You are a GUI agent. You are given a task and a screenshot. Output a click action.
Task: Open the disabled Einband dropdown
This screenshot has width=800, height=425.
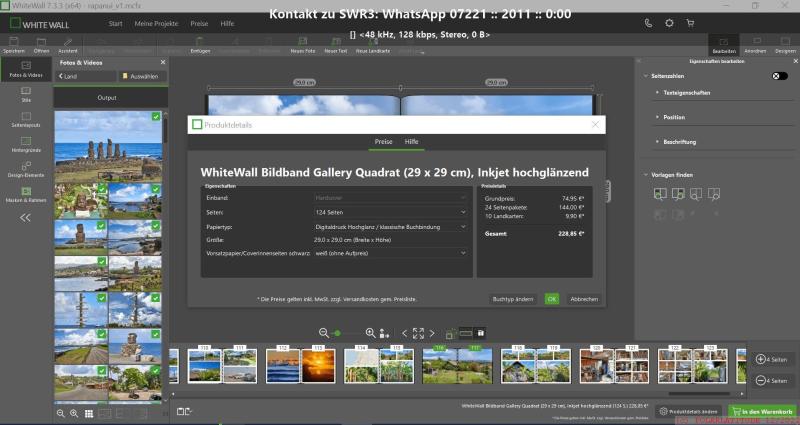(390, 197)
